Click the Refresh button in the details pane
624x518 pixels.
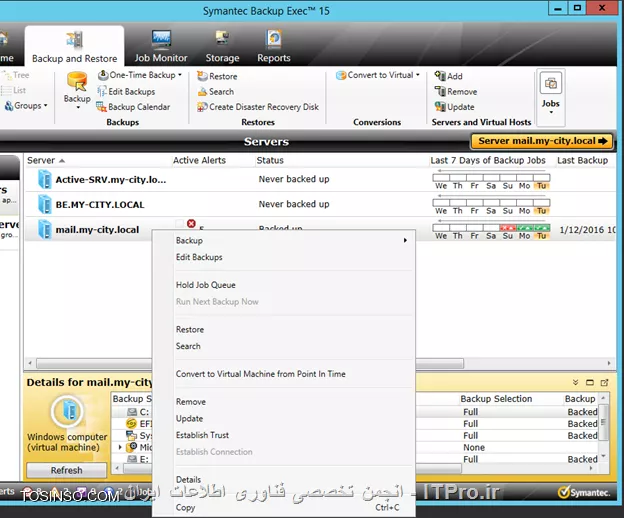[66, 470]
